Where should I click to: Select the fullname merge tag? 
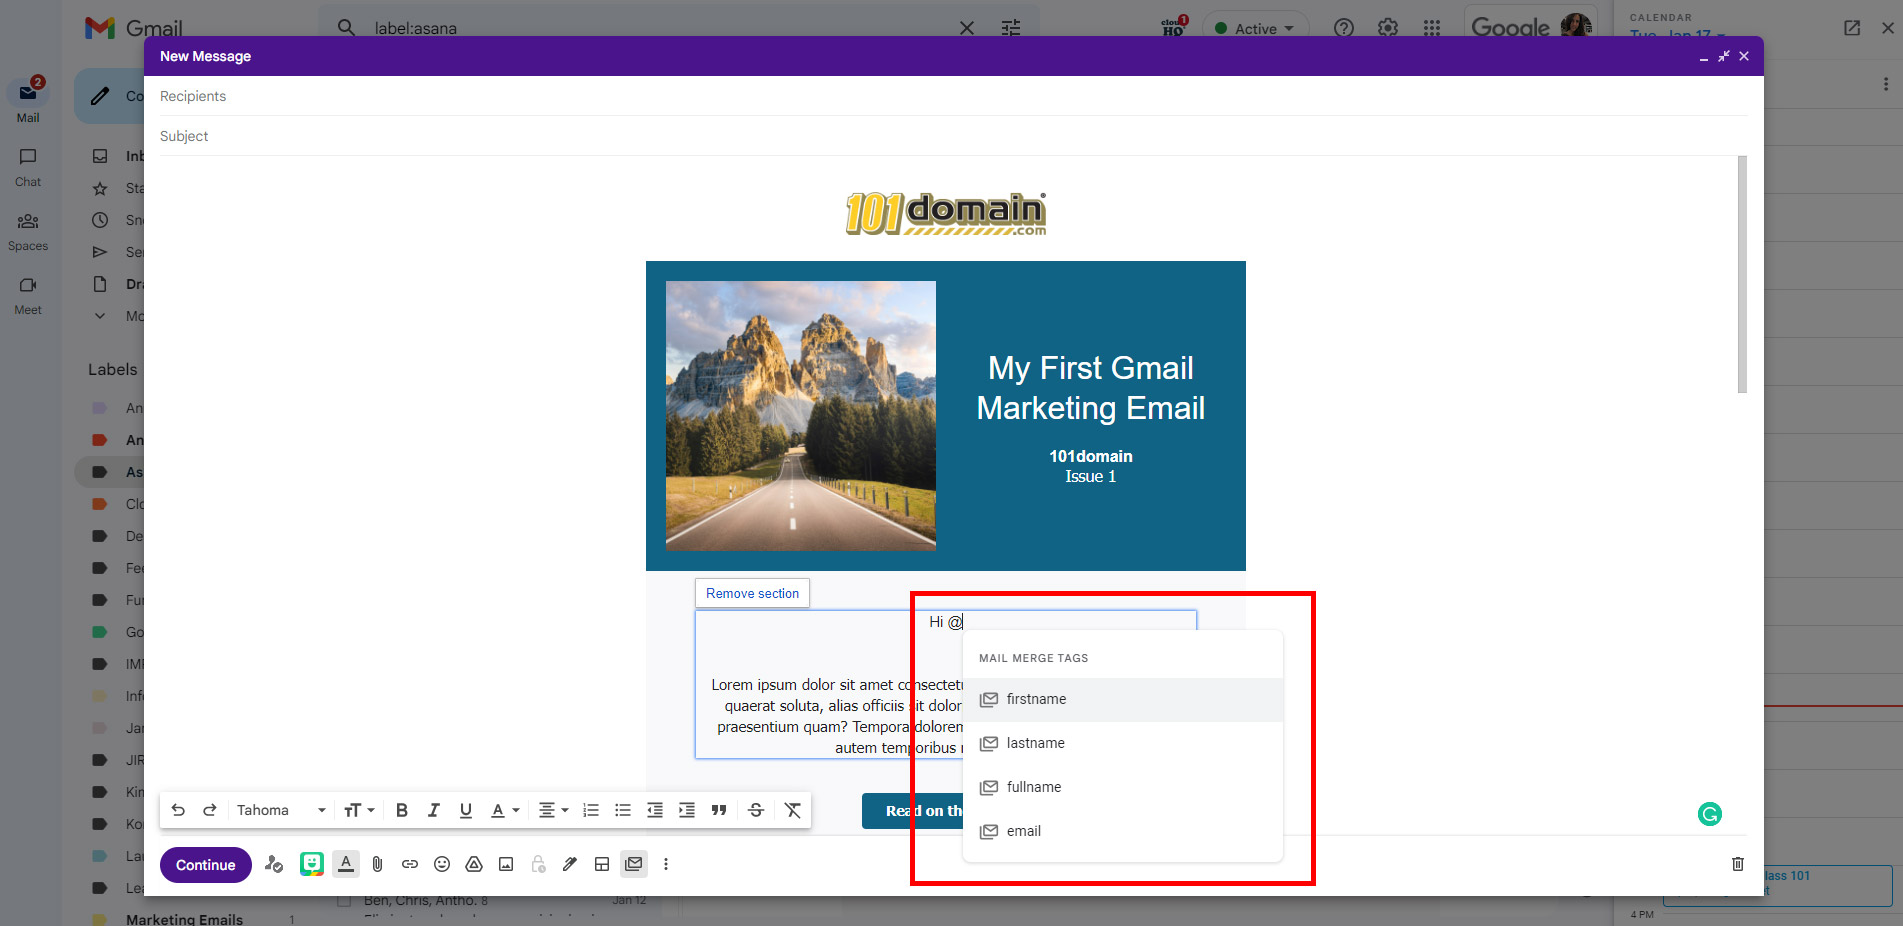1122,787
